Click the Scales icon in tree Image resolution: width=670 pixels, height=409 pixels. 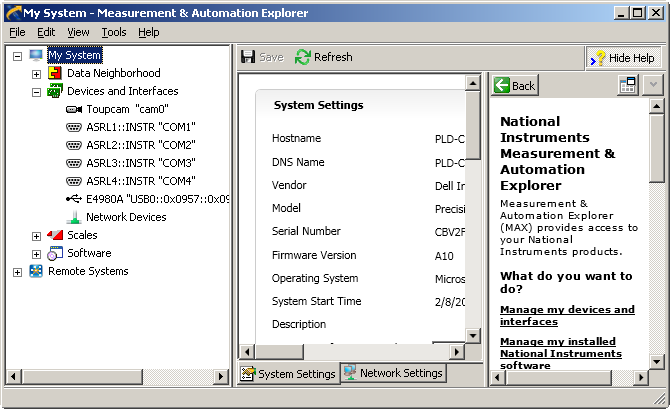[55, 235]
